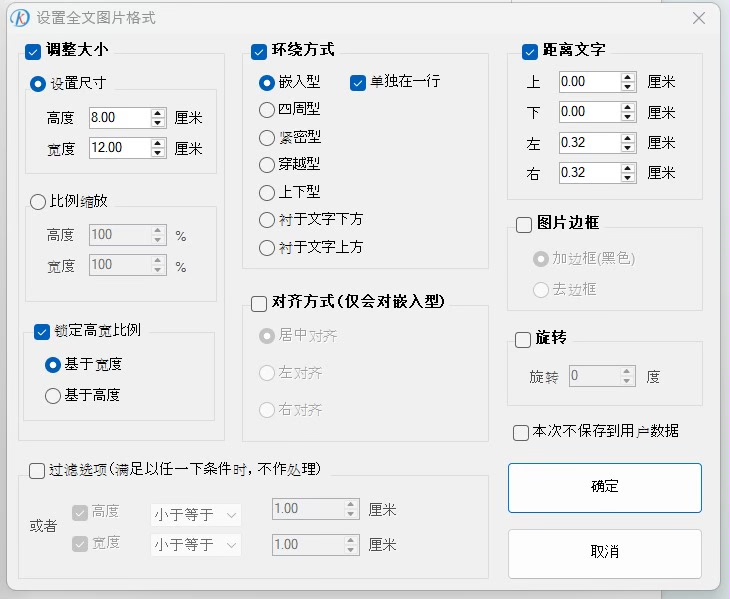Select 左对齐 alignment option

point(267,373)
